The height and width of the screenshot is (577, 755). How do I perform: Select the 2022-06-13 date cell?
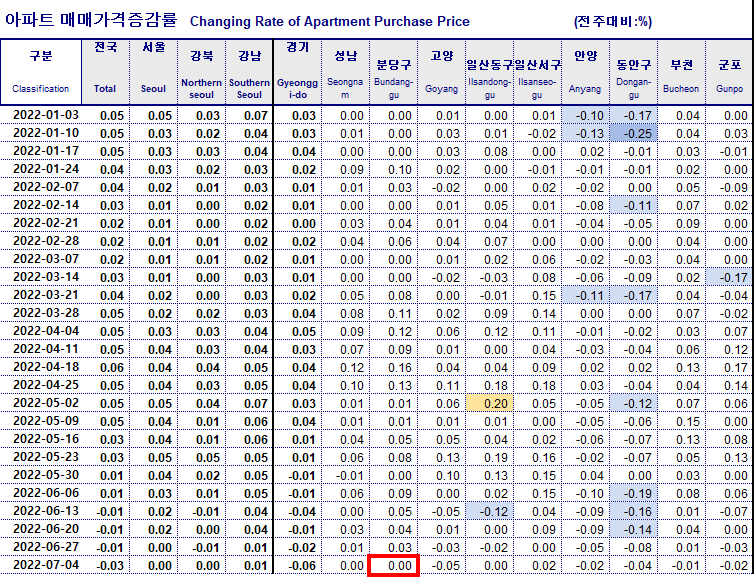click(x=46, y=511)
